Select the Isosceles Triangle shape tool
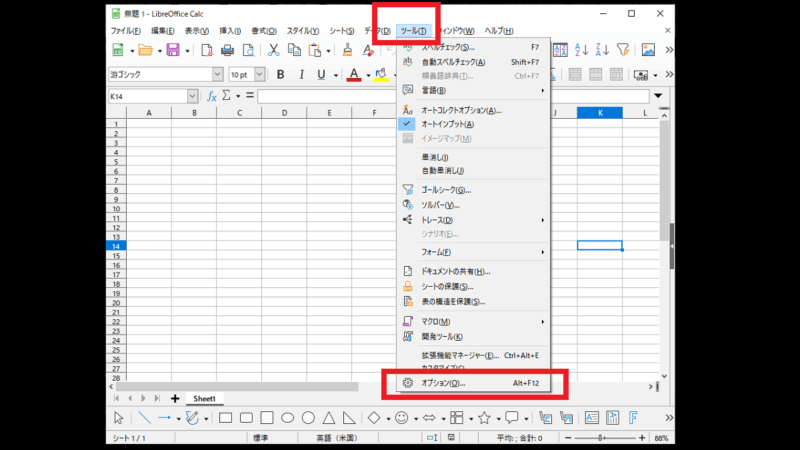Viewport: 800px width, 450px height. pyautogui.click(x=329, y=418)
